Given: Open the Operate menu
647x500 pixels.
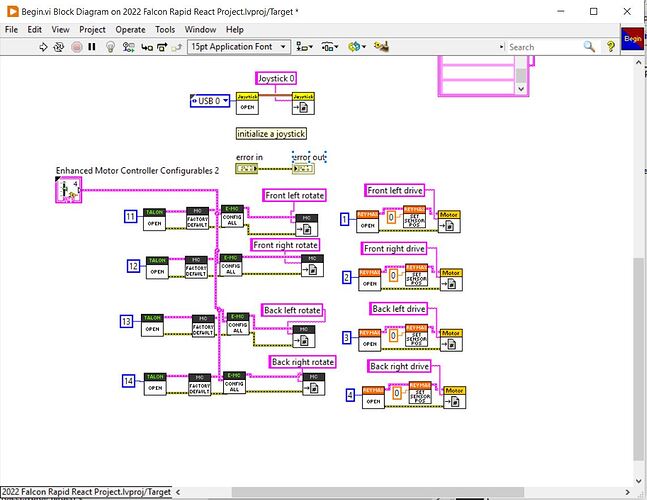Looking at the screenshot, I should 130,30.
